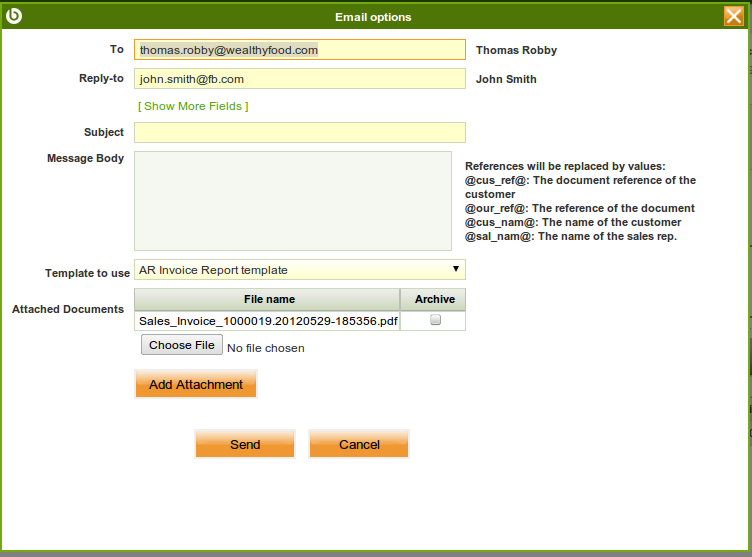Click the Thomas Robby recipient name
The height and width of the screenshot is (557, 752).
(x=516, y=50)
